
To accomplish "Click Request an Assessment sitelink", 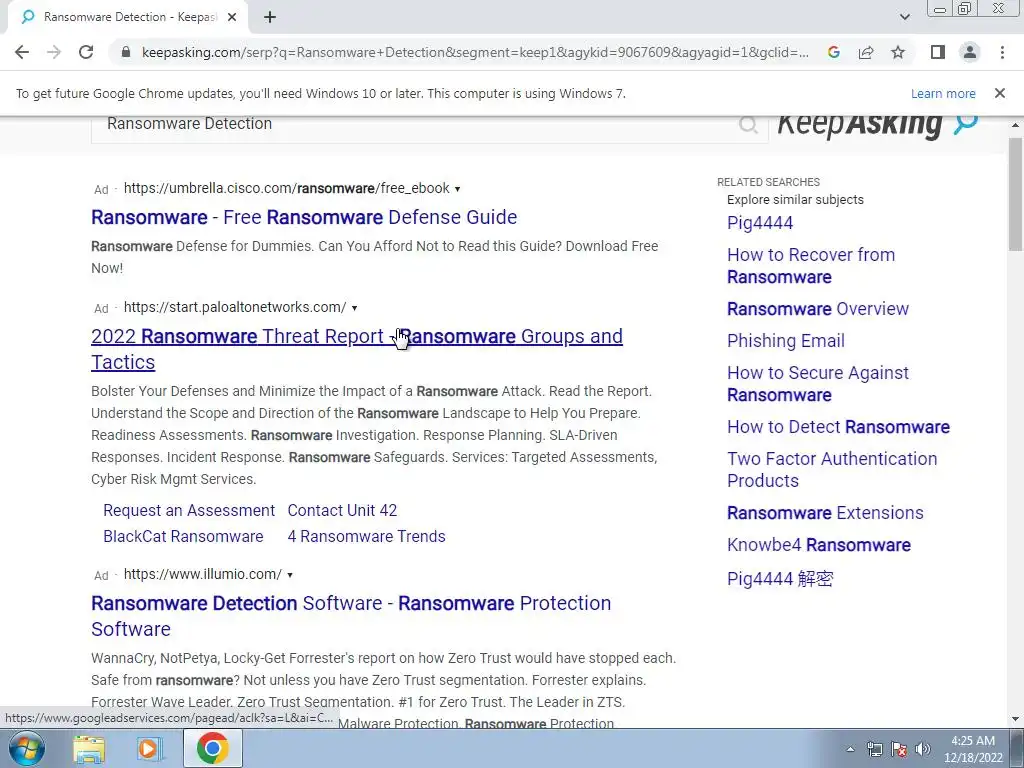I will pyautogui.click(x=189, y=511).
